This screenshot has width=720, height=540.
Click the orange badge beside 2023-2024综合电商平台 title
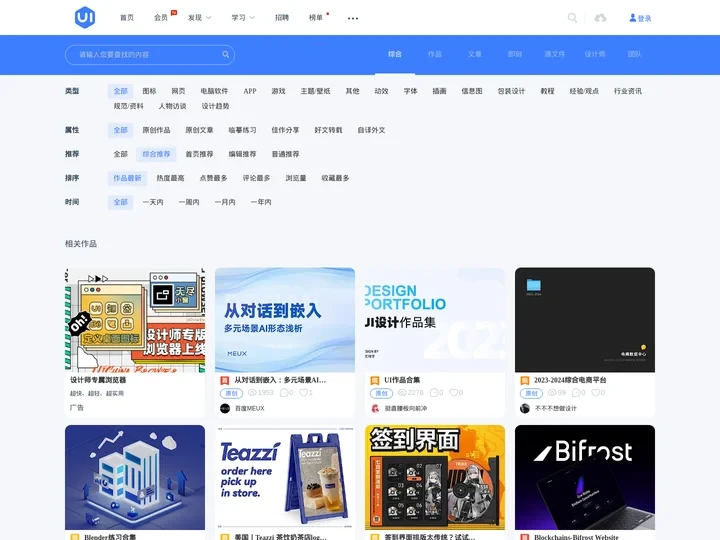point(524,380)
